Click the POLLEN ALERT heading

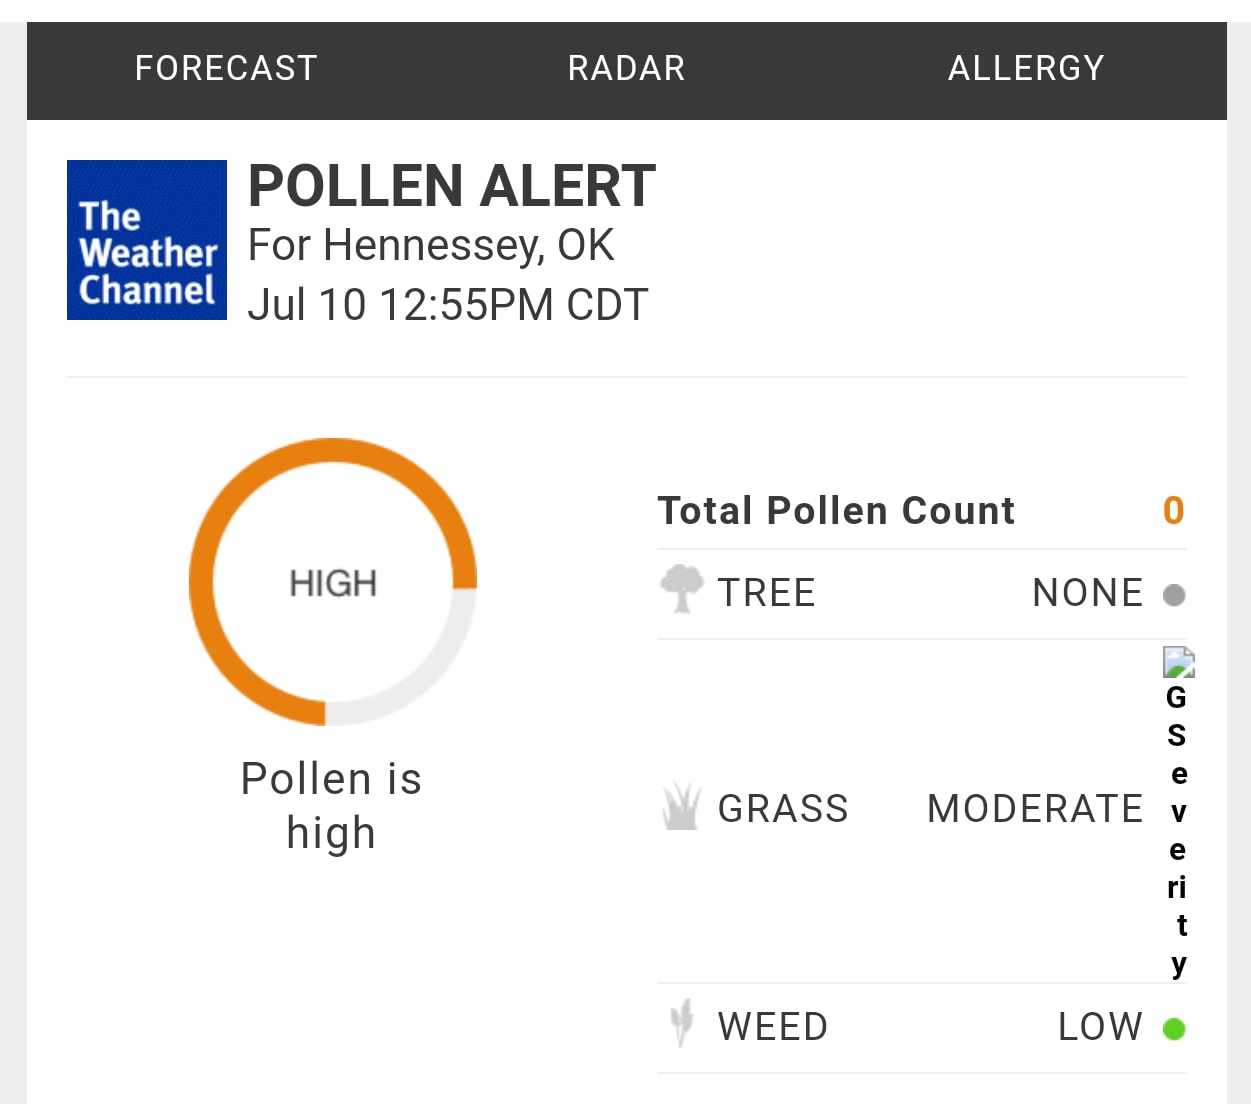(x=452, y=186)
